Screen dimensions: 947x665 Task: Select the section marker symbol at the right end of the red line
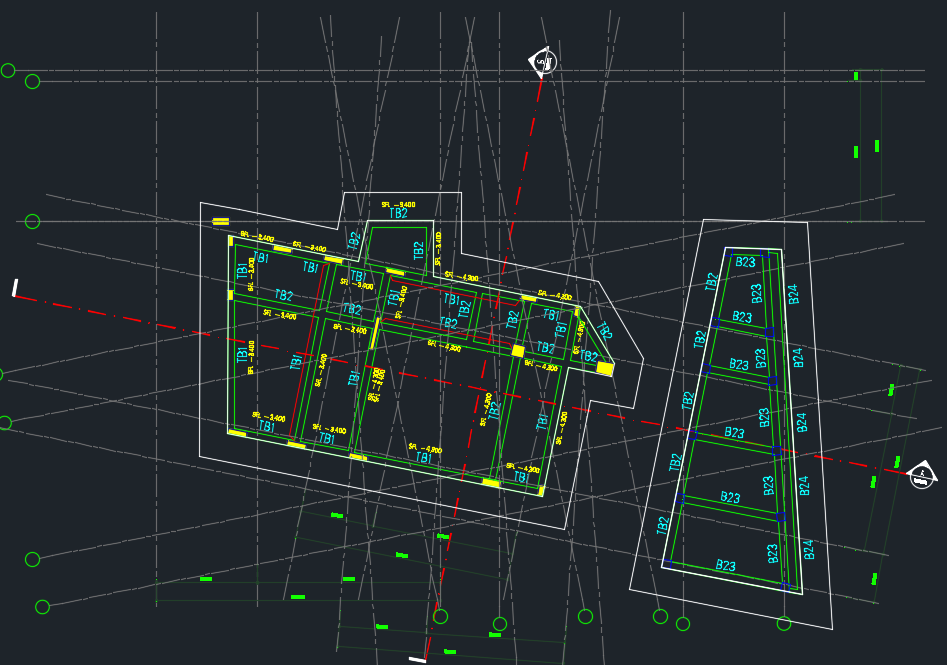pyautogui.click(x=922, y=475)
